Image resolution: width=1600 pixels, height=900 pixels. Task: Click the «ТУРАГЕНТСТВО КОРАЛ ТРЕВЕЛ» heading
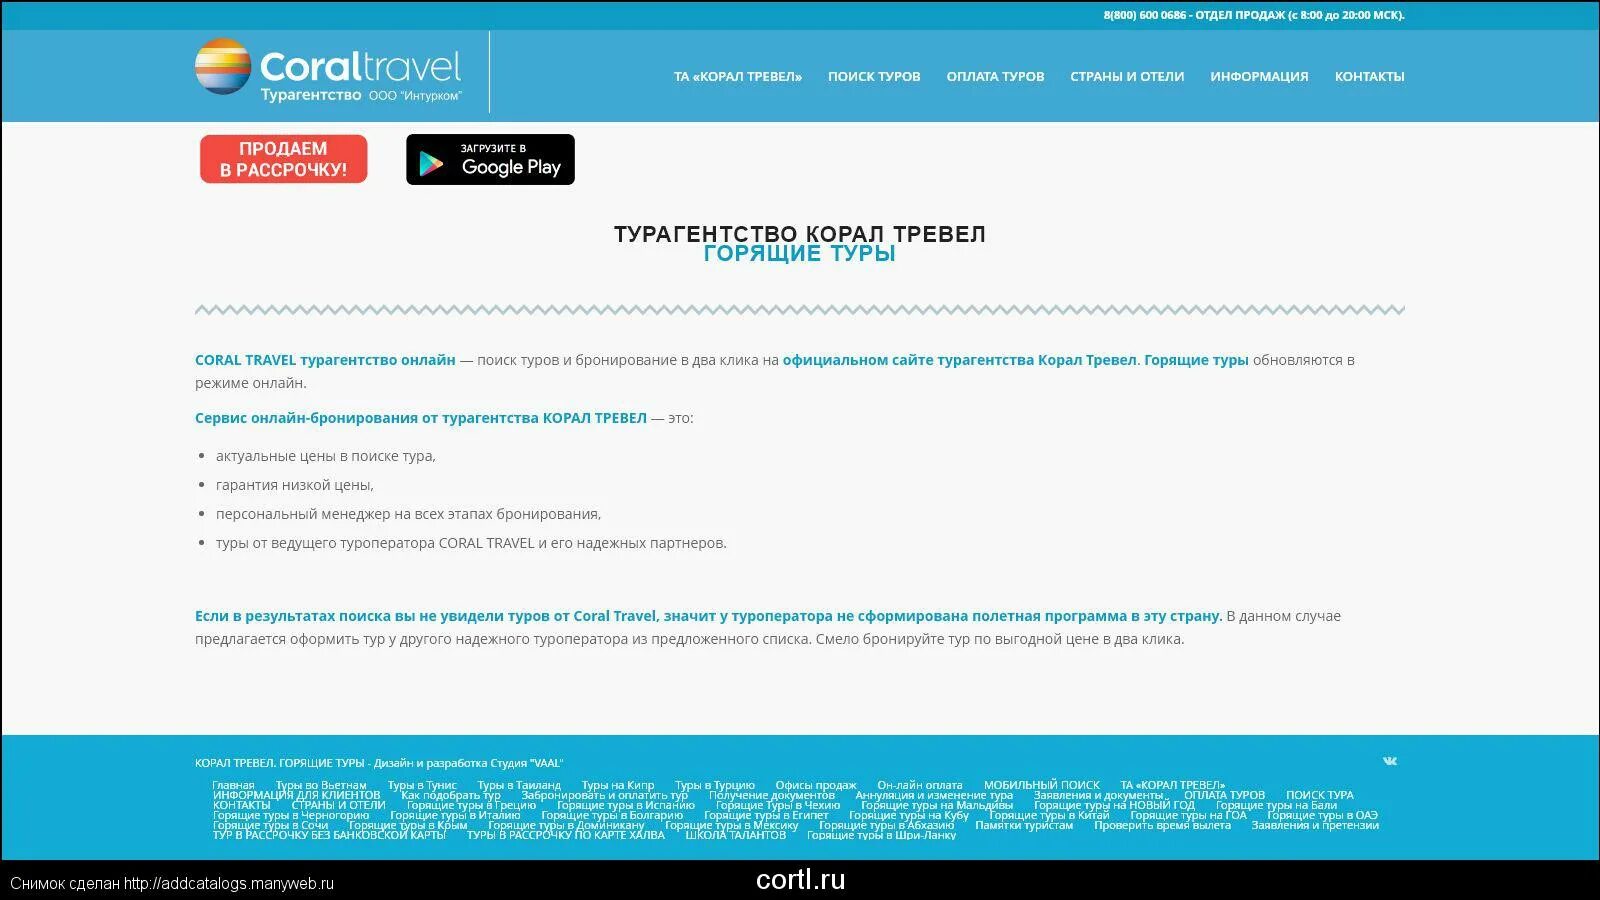pos(800,234)
